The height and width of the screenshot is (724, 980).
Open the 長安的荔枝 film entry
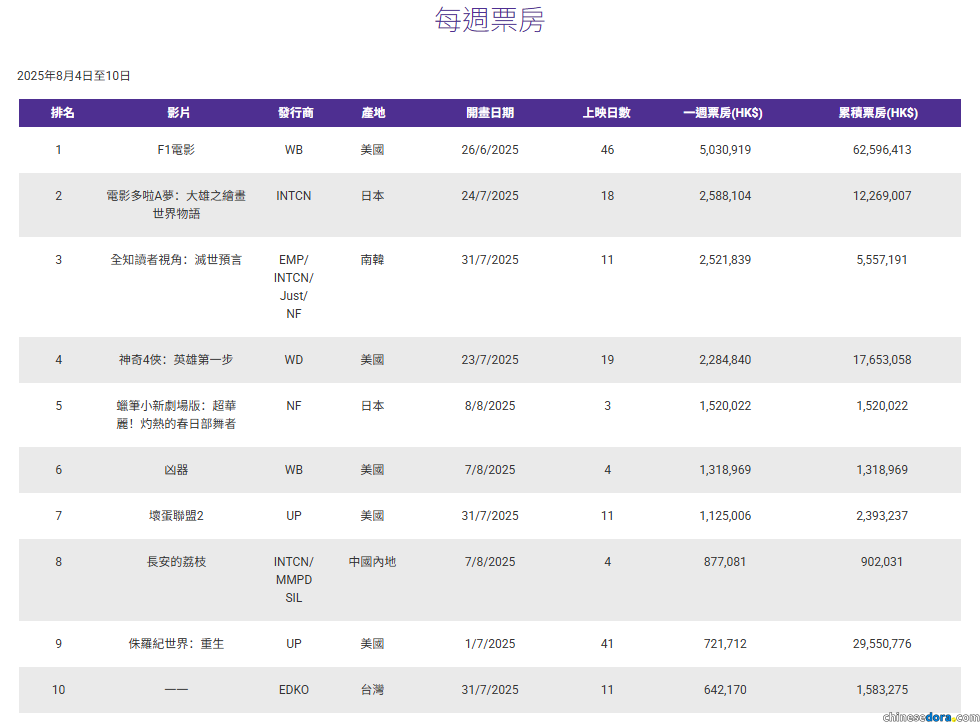(176, 562)
